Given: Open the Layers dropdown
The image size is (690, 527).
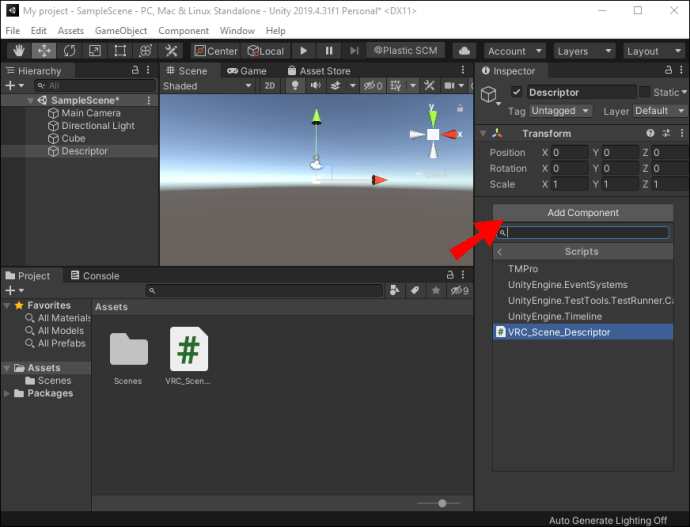Looking at the screenshot, I should pos(584,51).
